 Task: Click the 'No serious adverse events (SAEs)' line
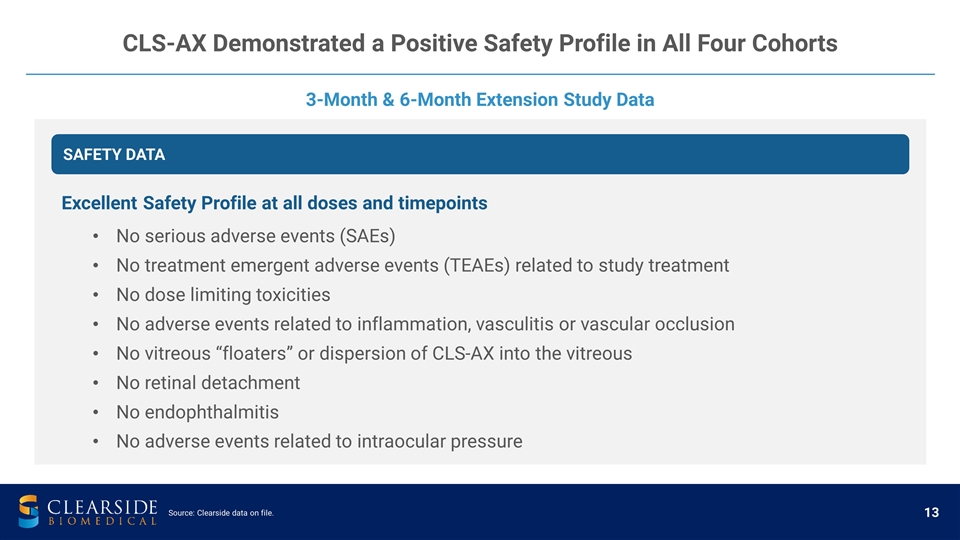tap(256, 237)
